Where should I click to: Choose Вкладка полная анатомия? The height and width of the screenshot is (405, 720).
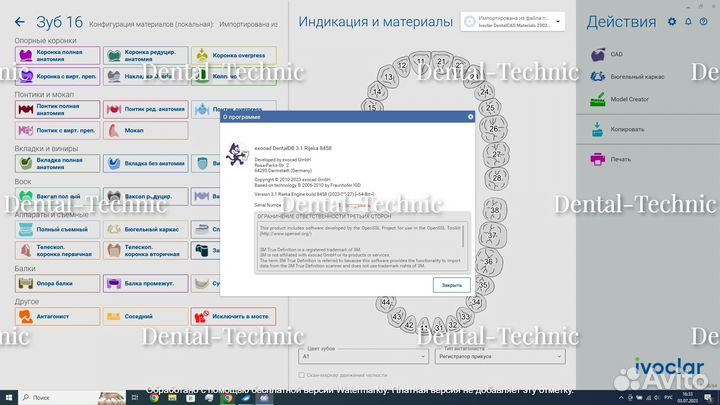(57, 163)
